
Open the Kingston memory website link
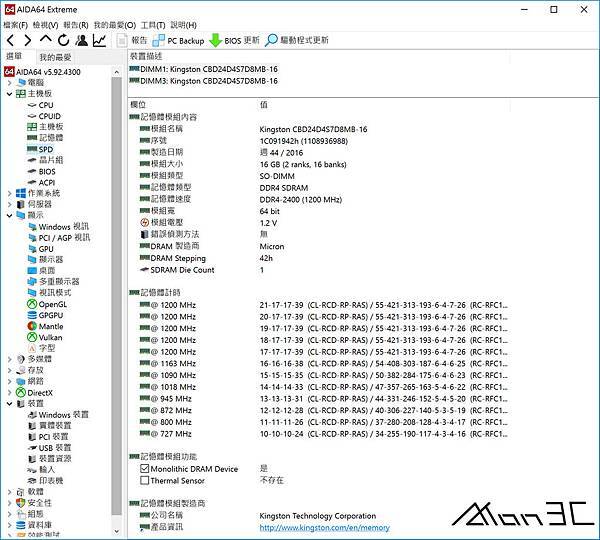pyautogui.click(x=324, y=527)
